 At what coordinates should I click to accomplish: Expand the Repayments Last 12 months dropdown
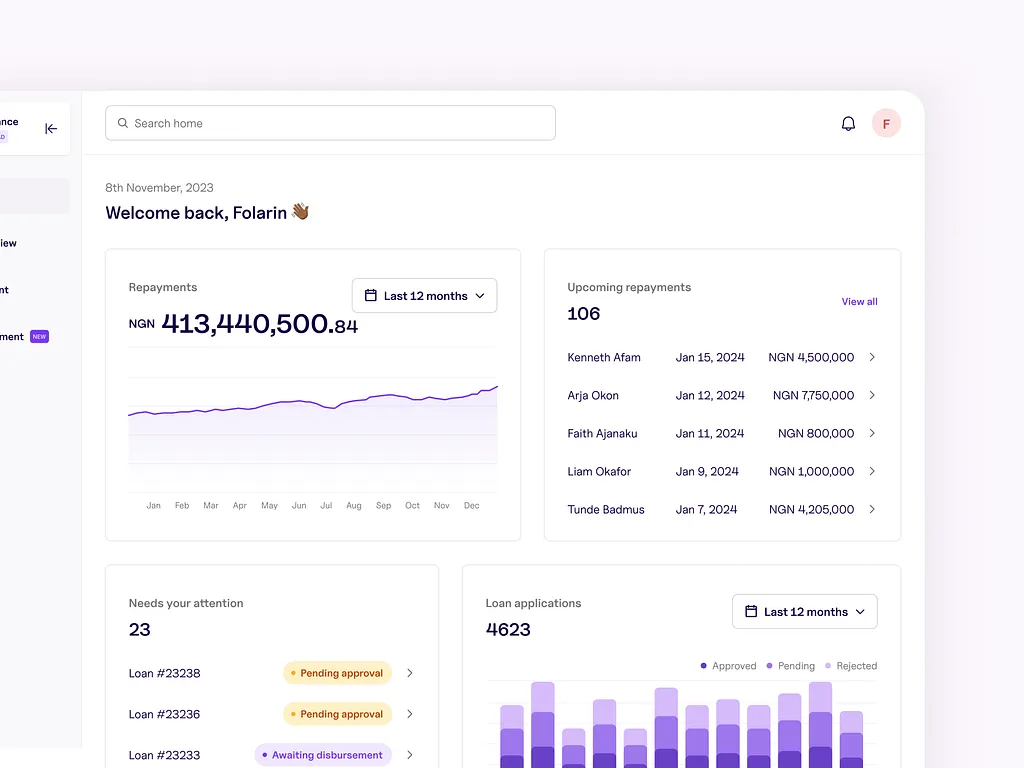pyautogui.click(x=424, y=296)
